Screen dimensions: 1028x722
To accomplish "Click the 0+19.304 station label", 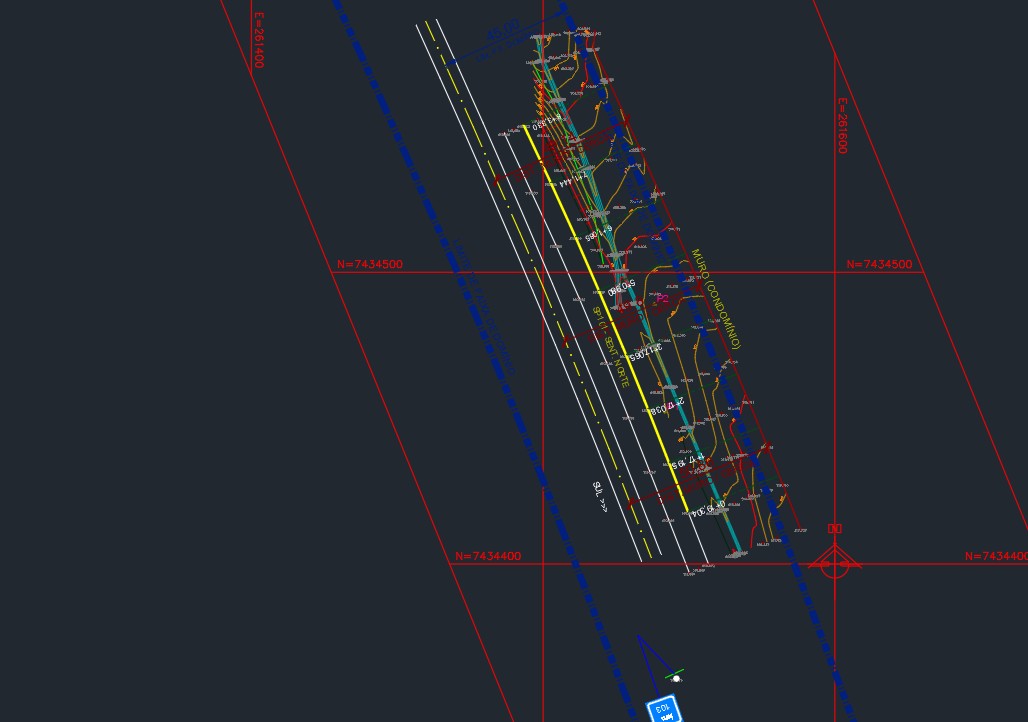I will tap(708, 510).
